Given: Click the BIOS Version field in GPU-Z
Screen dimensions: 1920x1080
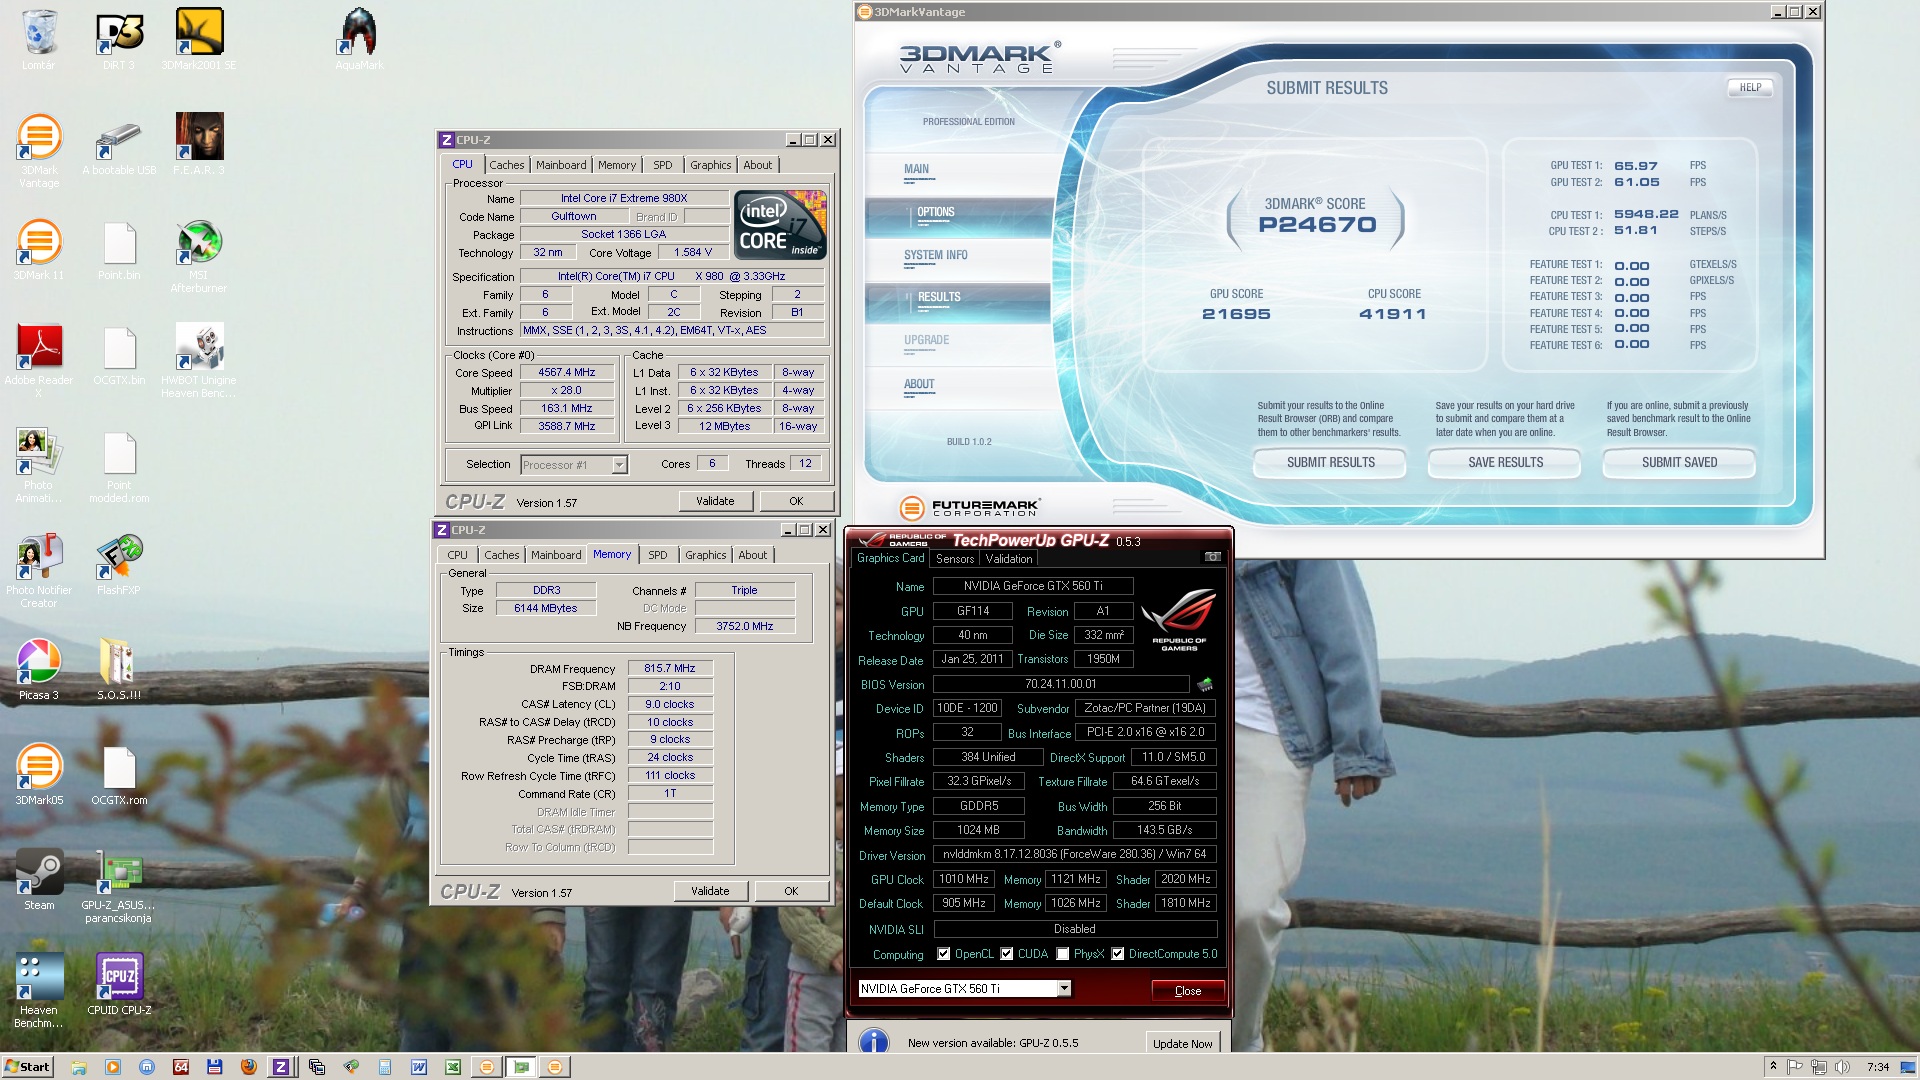Looking at the screenshot, I should click(x=1060, y=684).
